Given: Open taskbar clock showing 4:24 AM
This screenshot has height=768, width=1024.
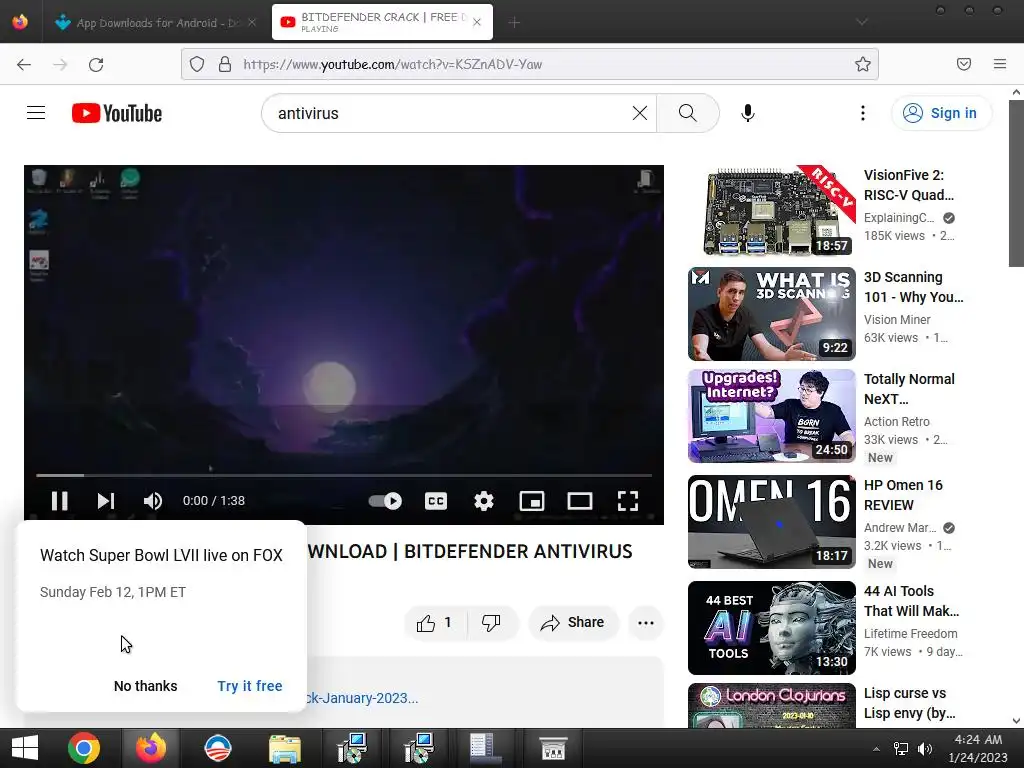Looking at the screenshot, I should coord(978,748).
